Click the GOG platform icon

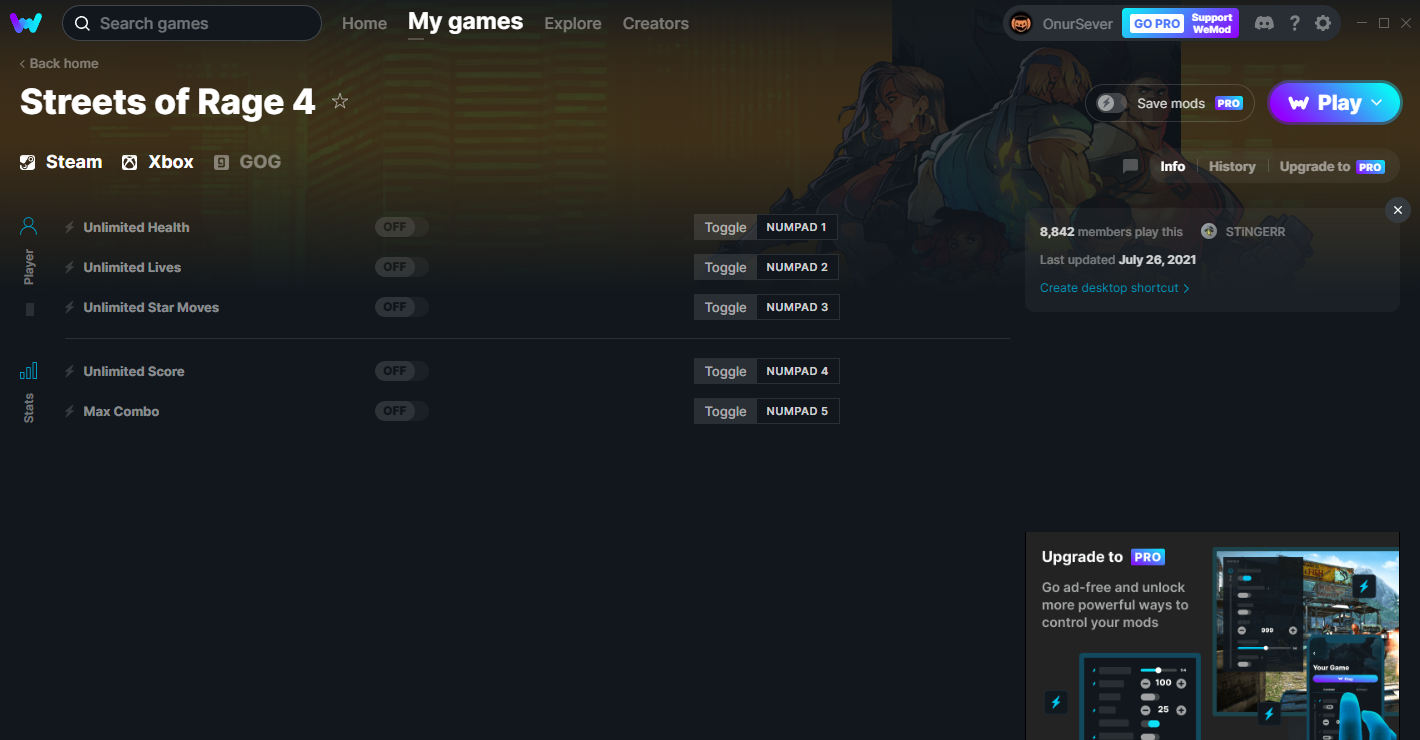(x=222, y=162)
